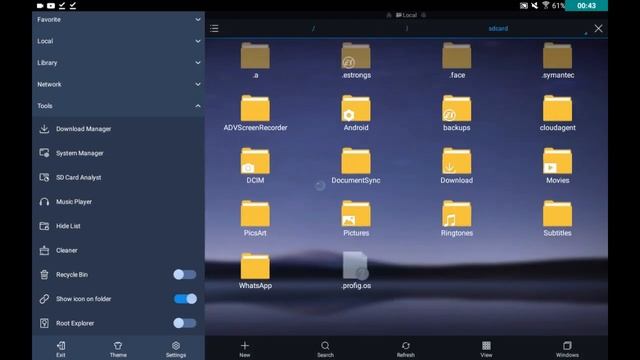This screenshot has height=360, width=640.
Task: Open the DocumentSync folder
Action: click(356, 165)
